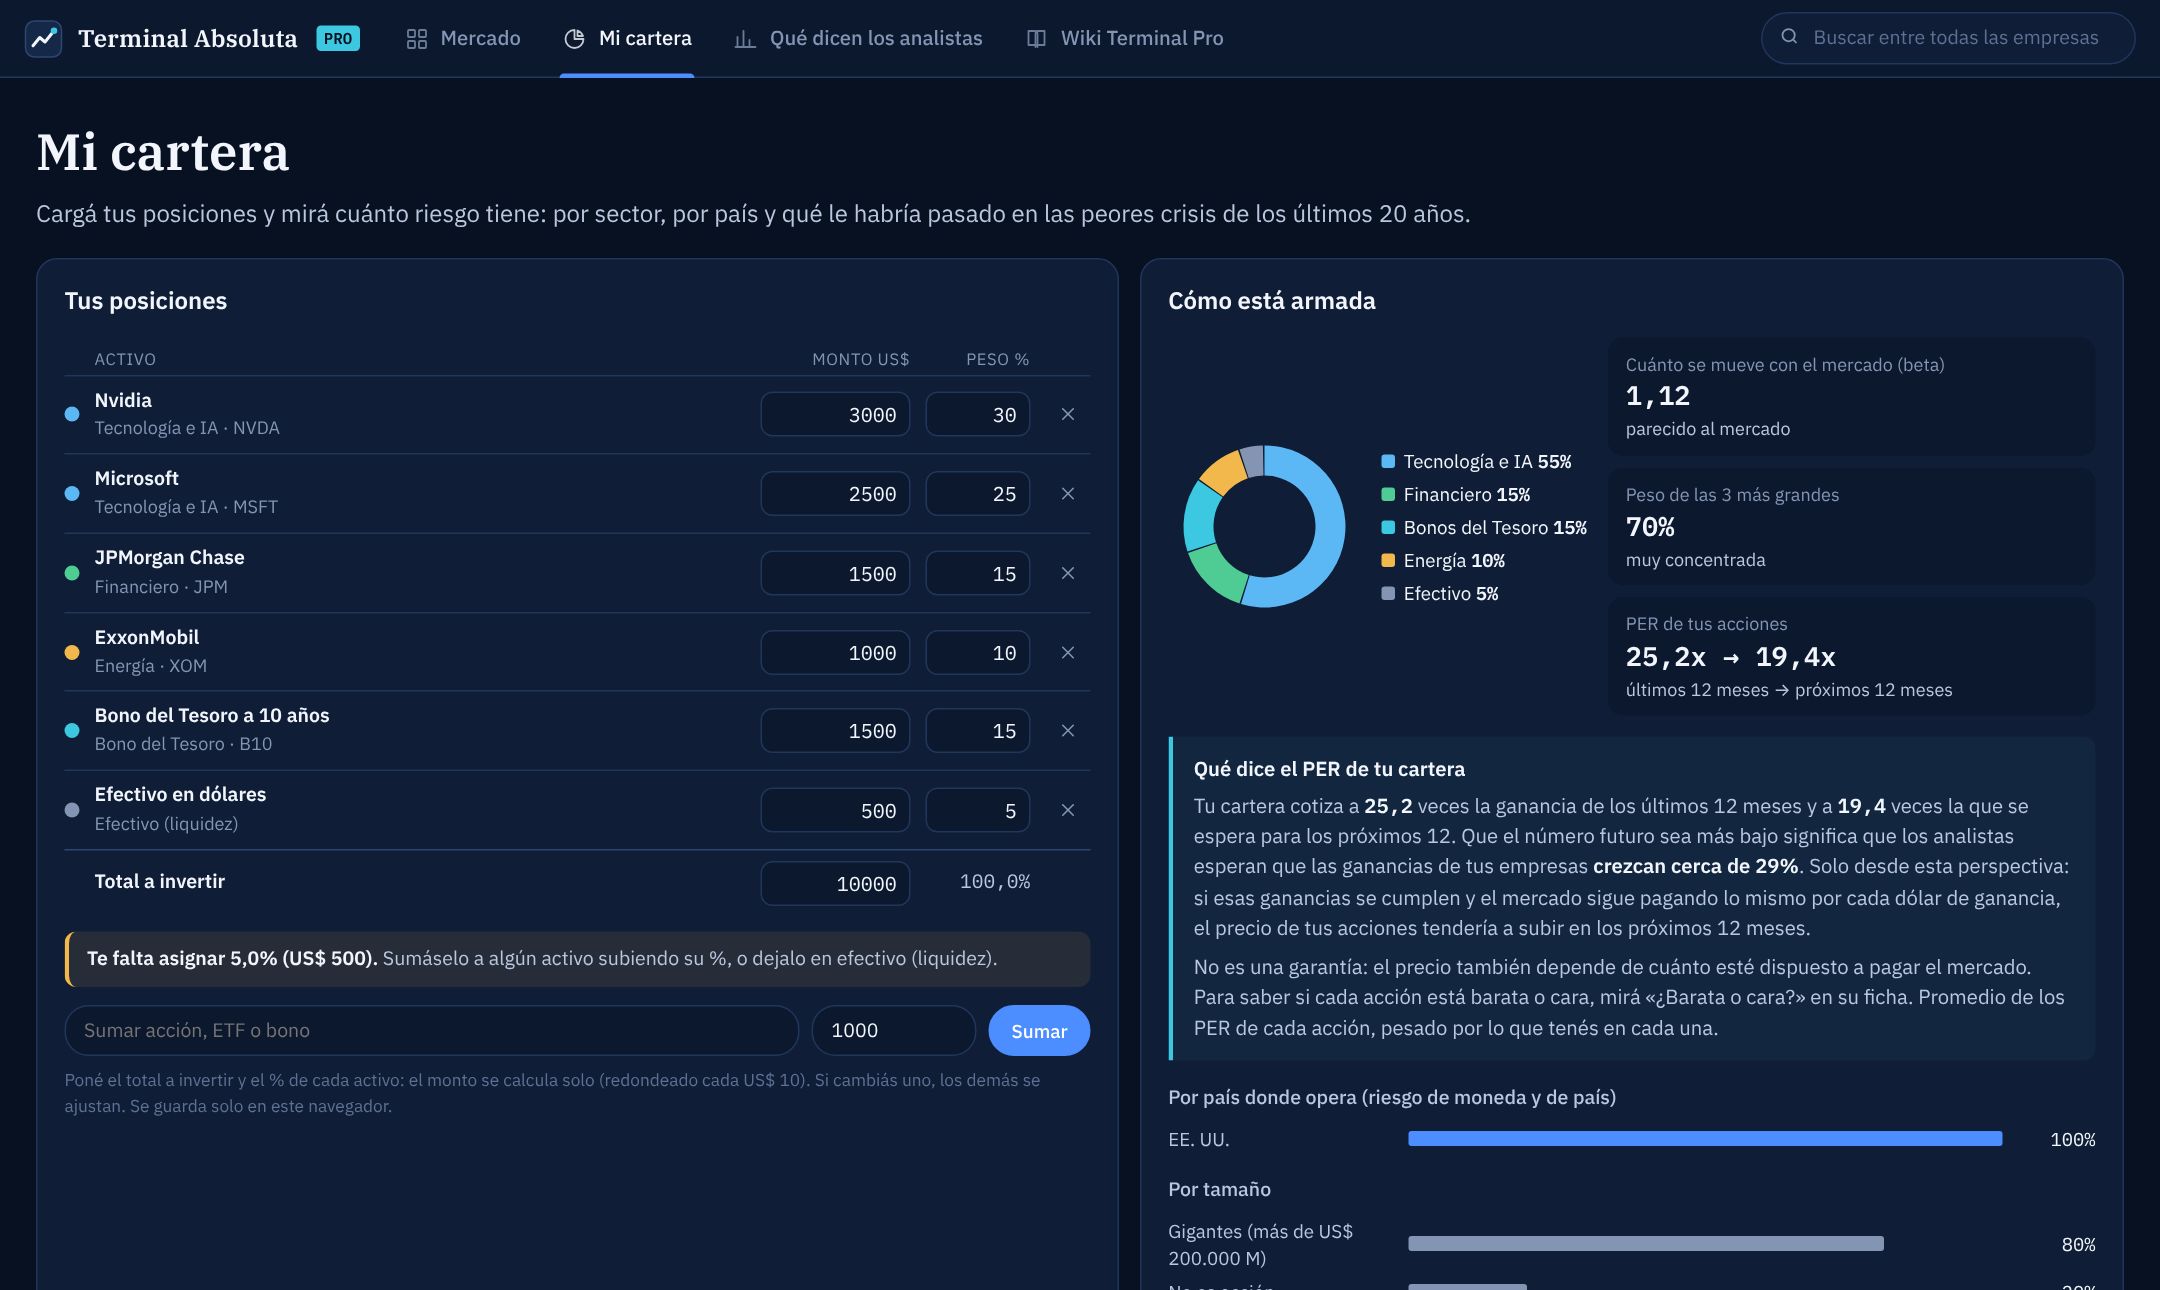The width and height of the screenshot is (2160, 1290).
Task: Remove the Nvidia position
Action: pos(1068,414)
